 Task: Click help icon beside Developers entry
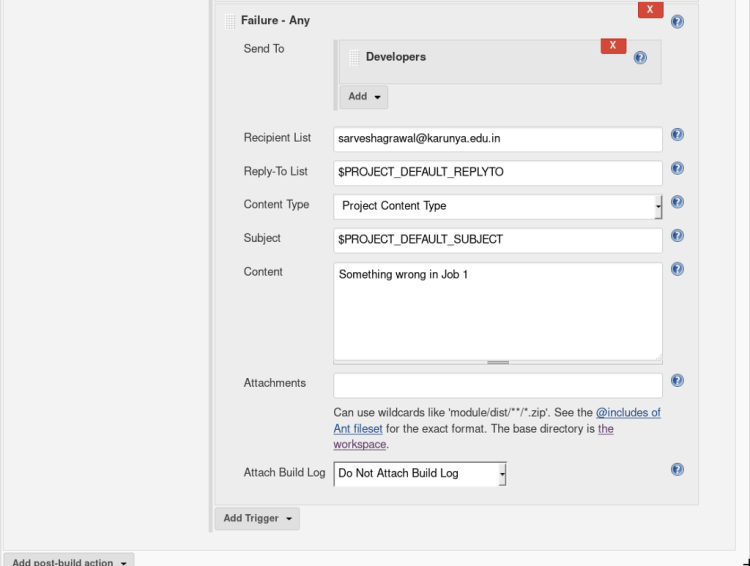(640, 58)
